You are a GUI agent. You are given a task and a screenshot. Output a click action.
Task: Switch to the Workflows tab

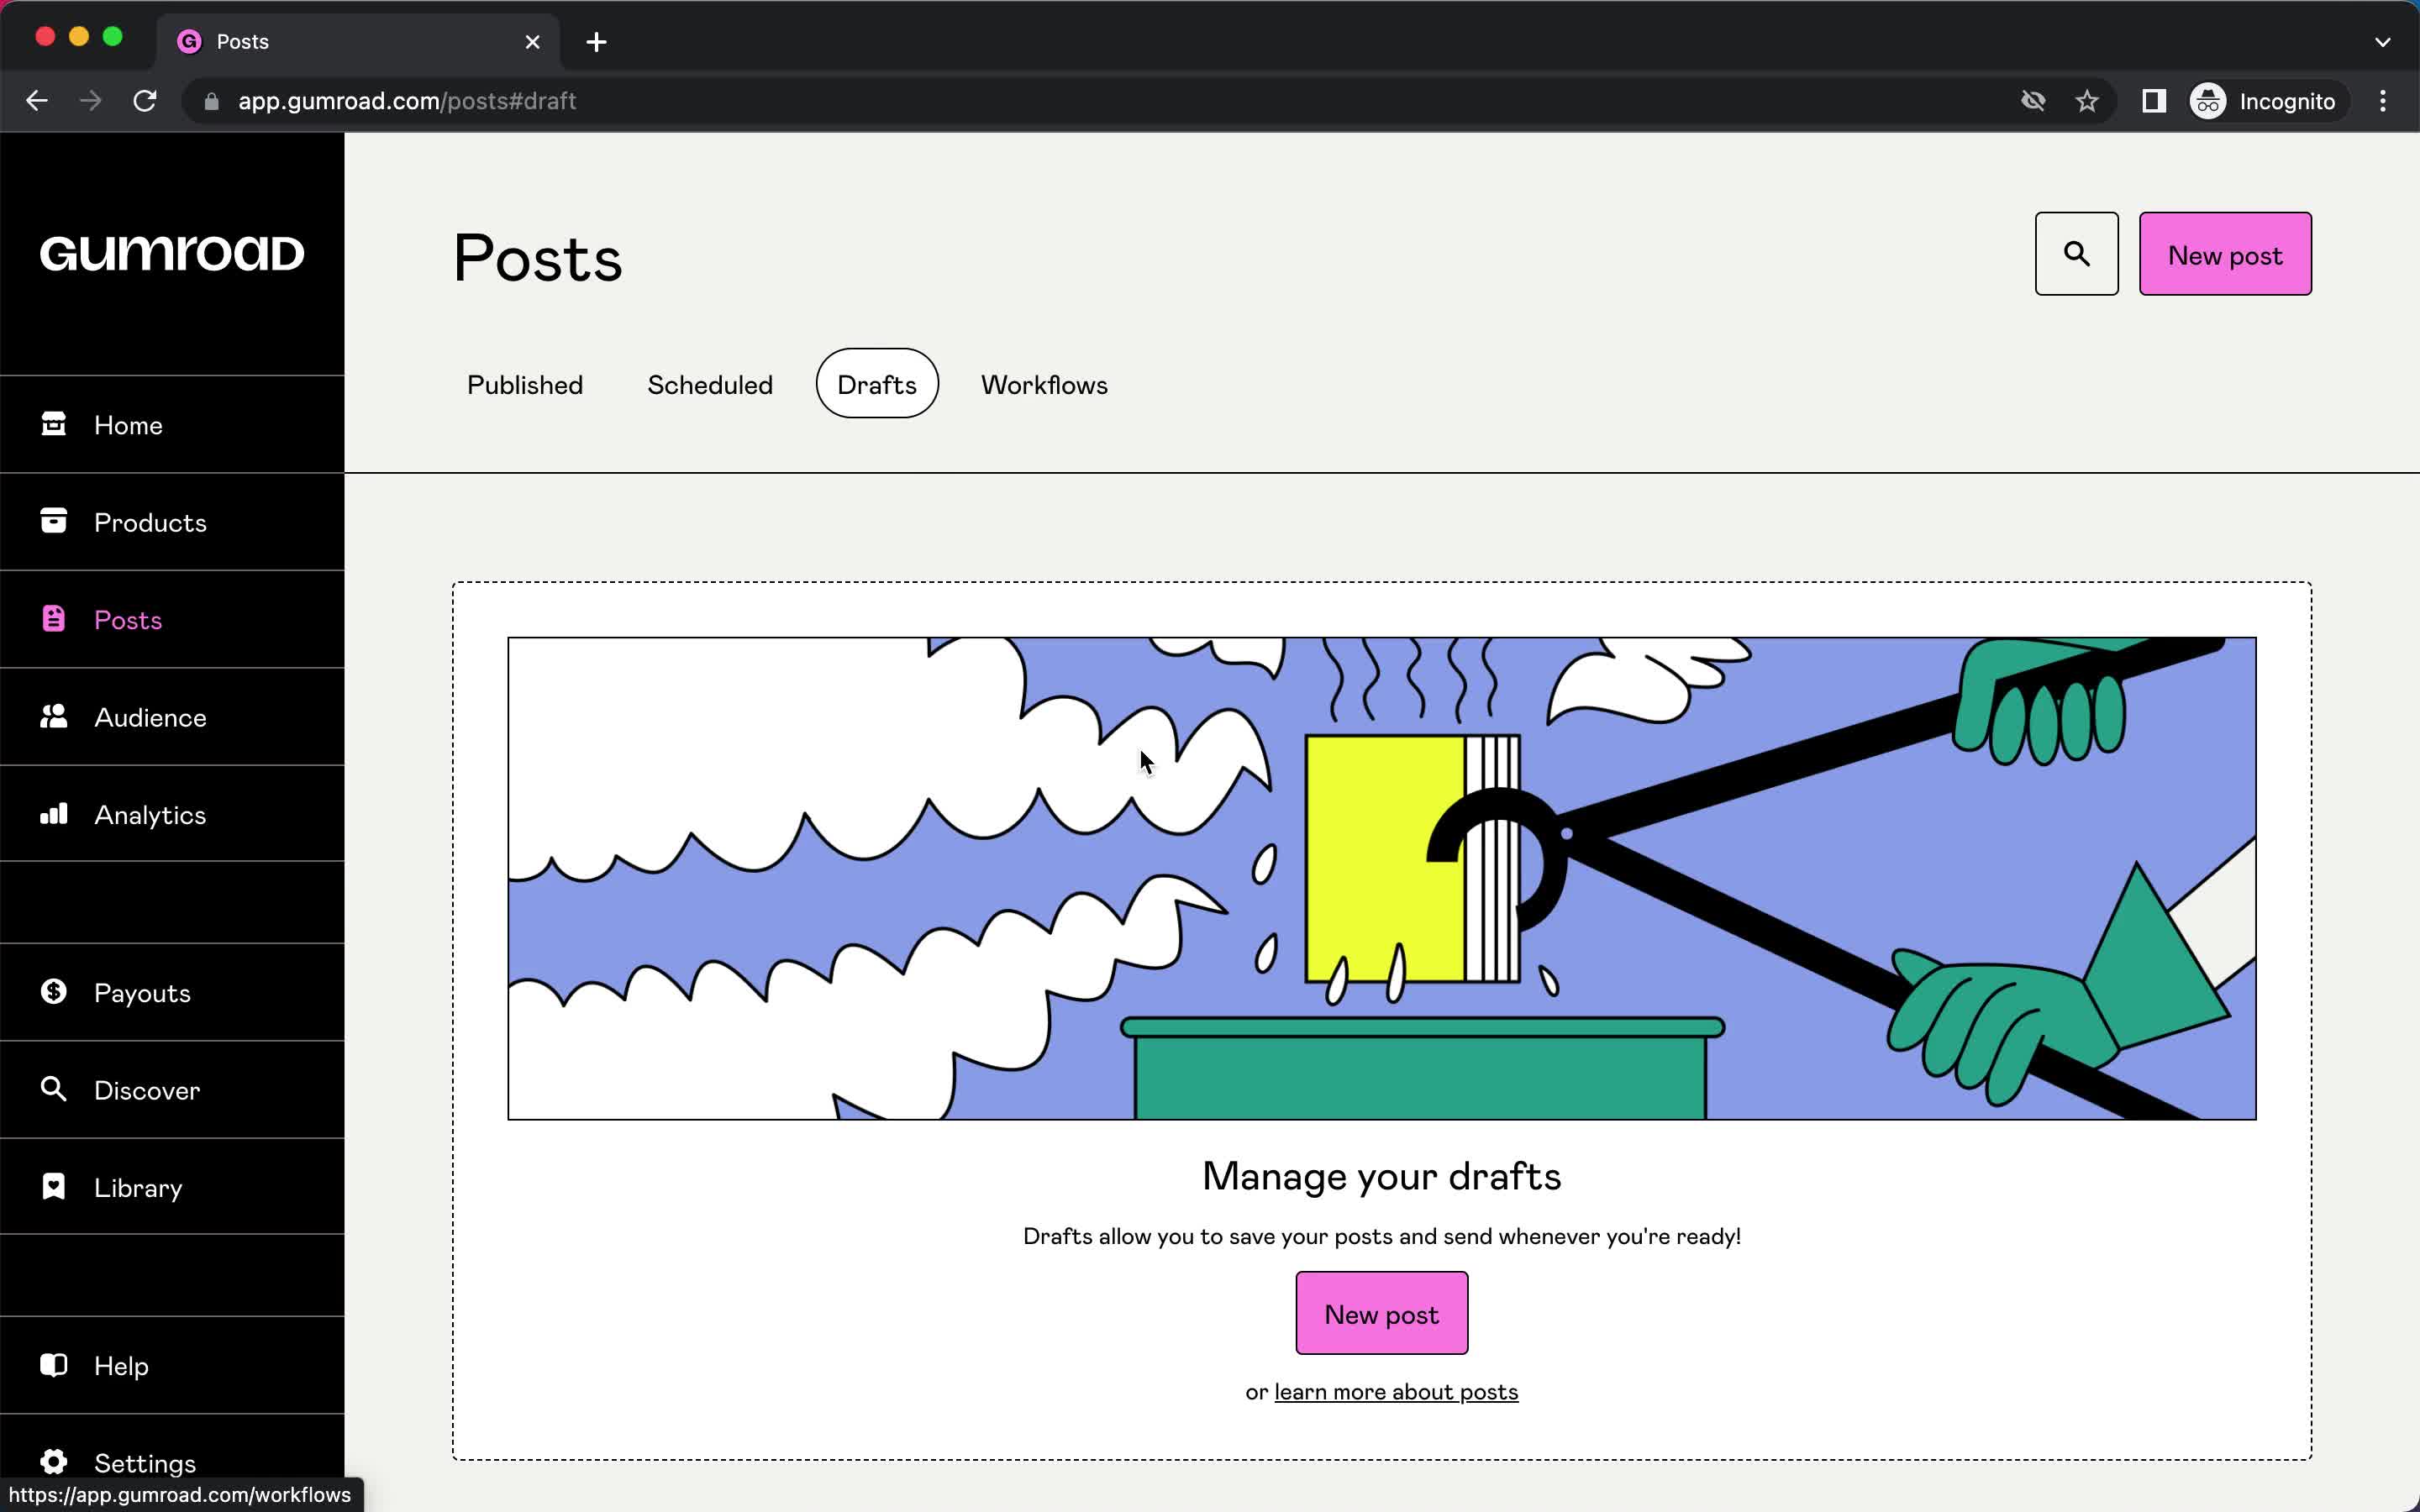tap(1042, 383)
